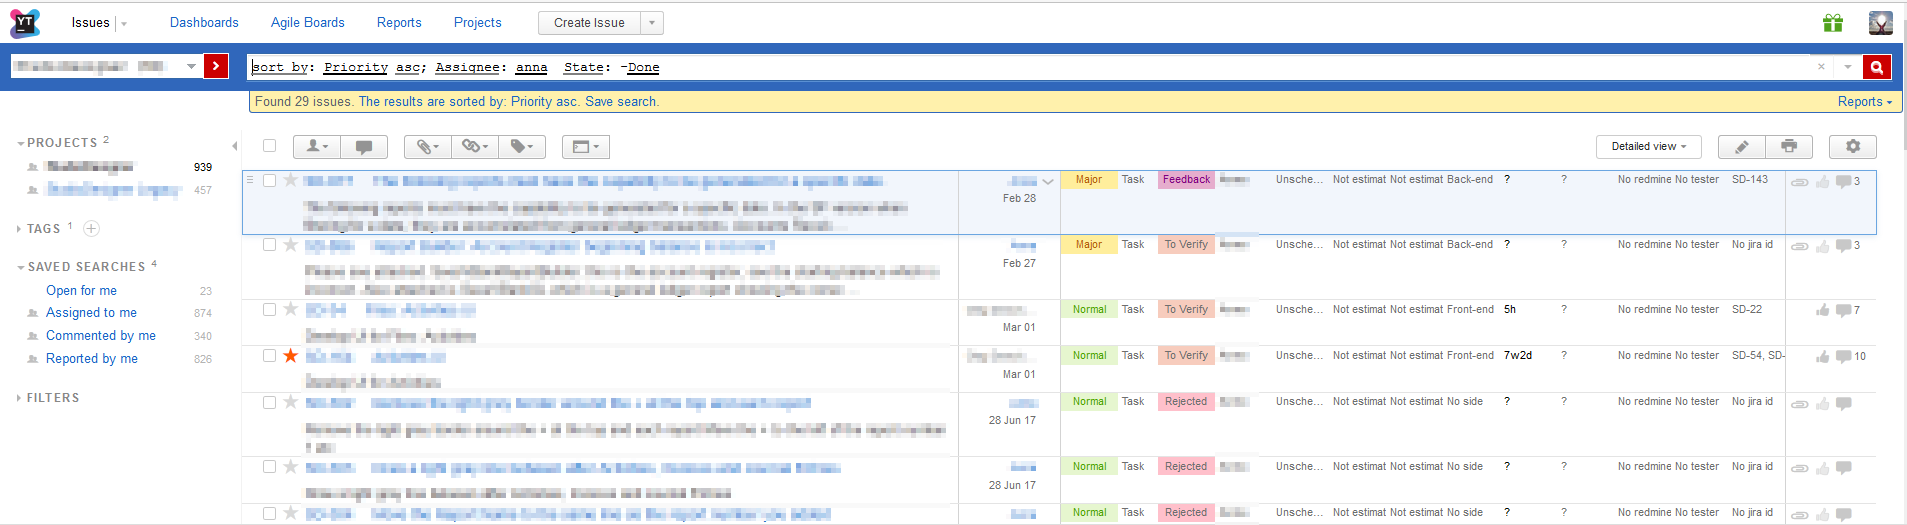The height and width of the screenshot is (525, 1907).
Task: Vote thumbs up on SD-143 row
Action: click(1823, 181)
